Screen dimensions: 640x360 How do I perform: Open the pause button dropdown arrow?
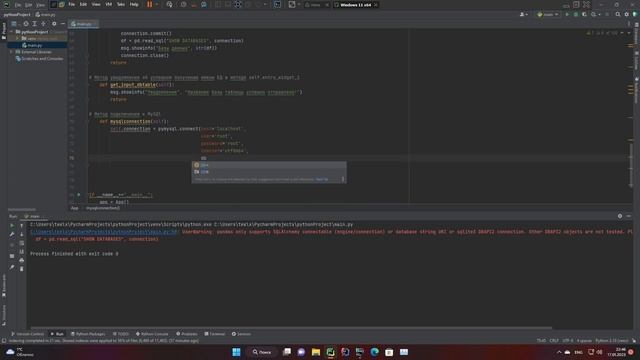pos(157,4)
